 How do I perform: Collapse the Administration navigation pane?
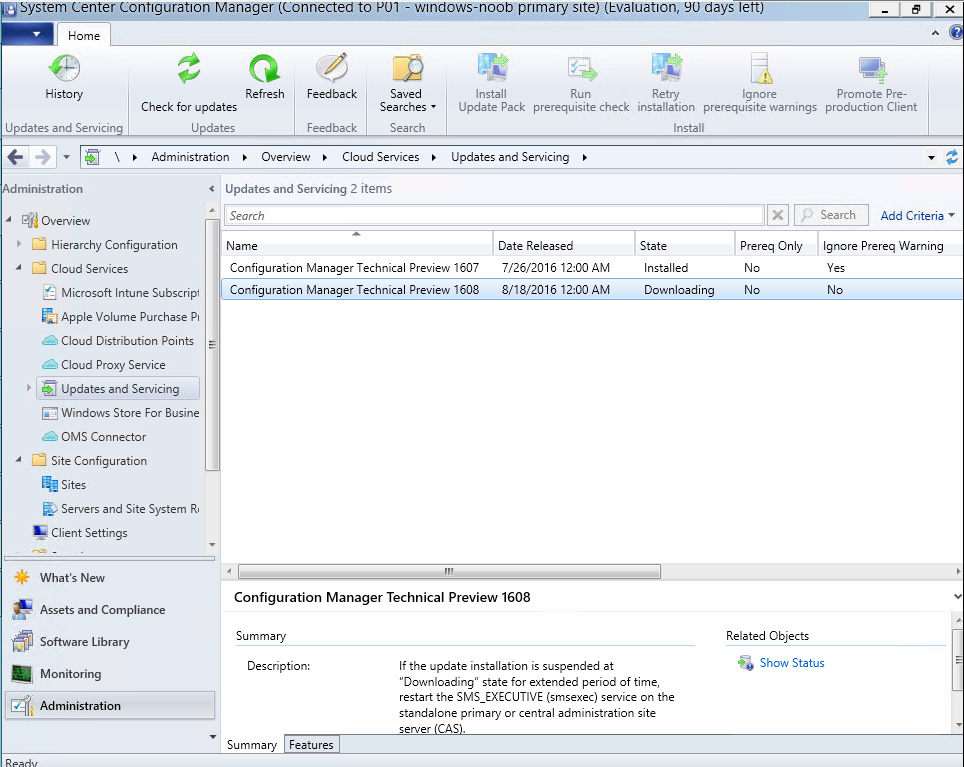coord(211,189)
